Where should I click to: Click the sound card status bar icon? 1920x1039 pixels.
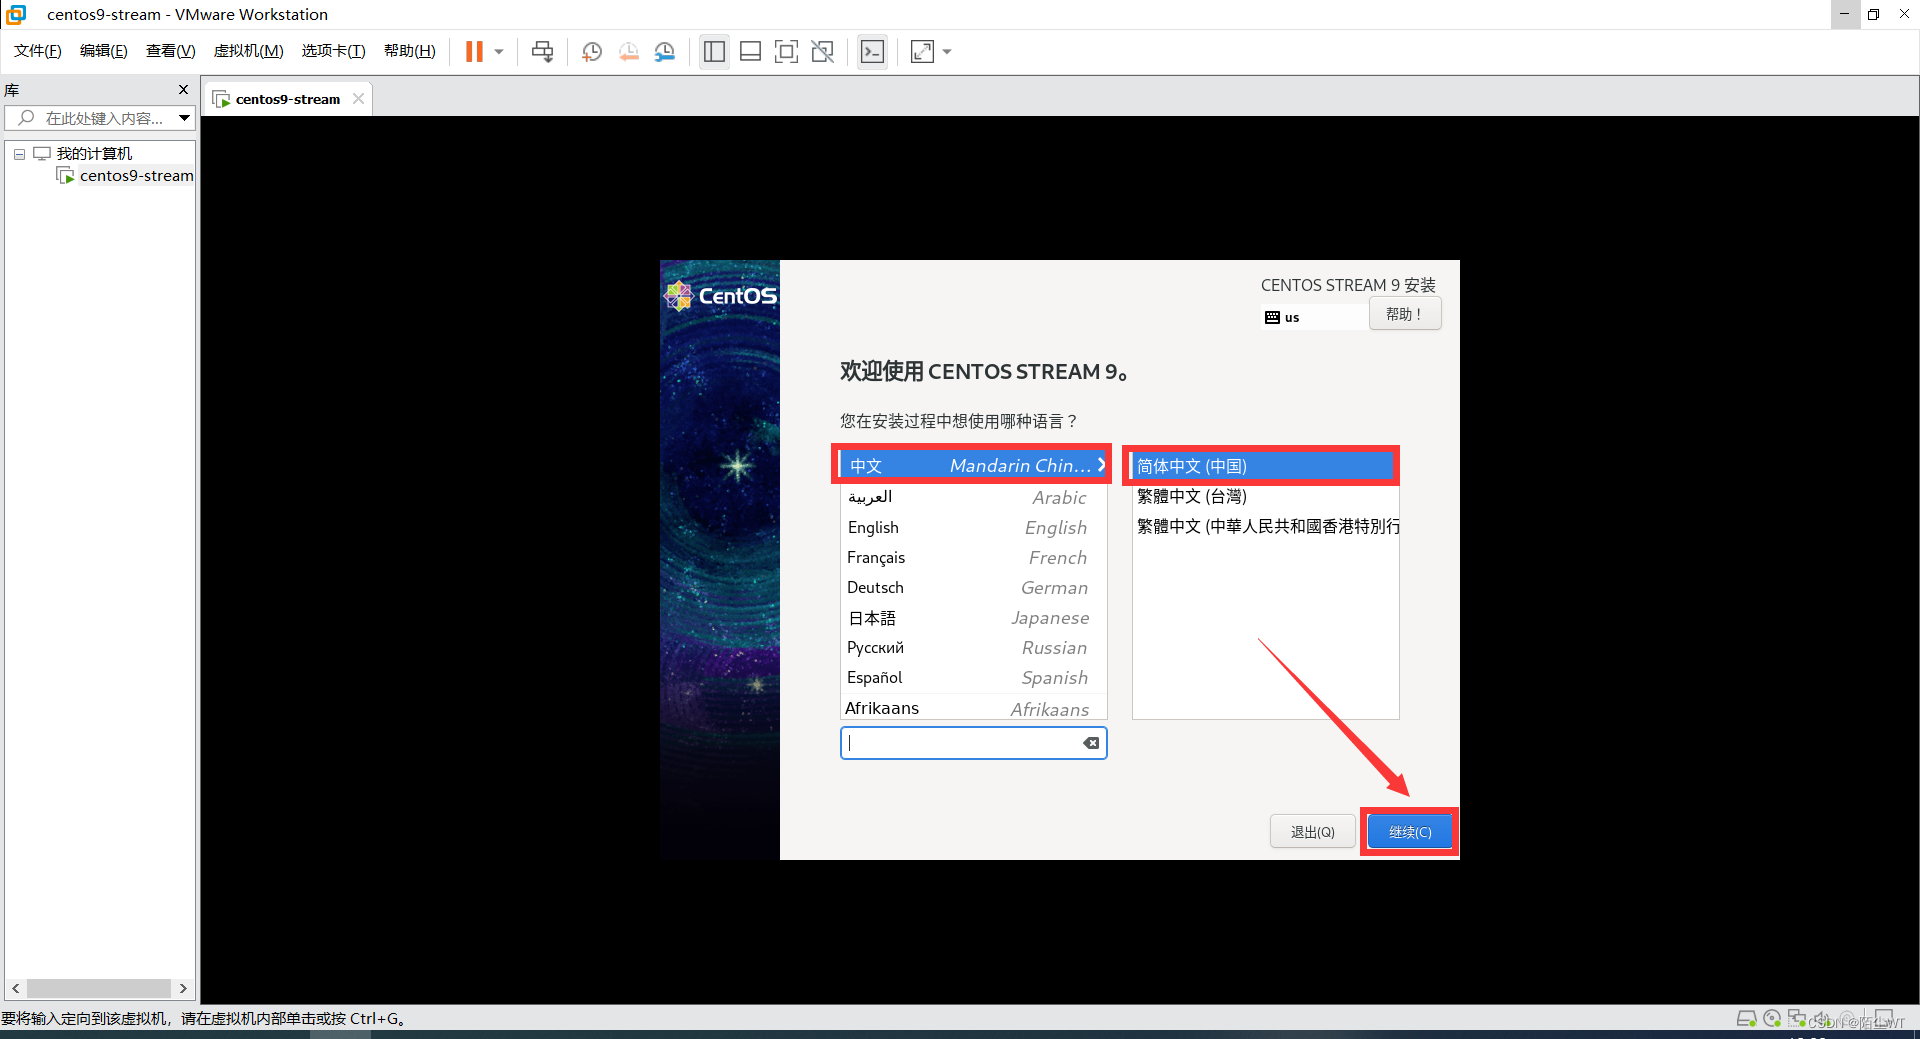1822,1019
